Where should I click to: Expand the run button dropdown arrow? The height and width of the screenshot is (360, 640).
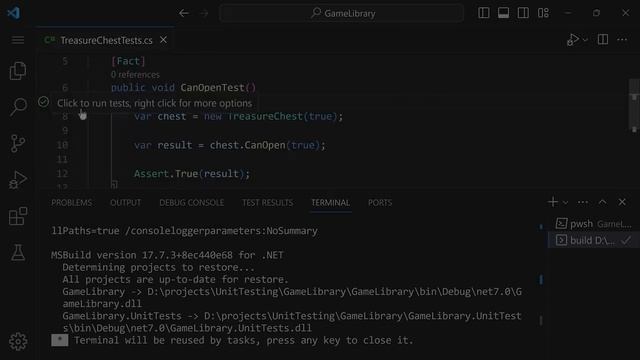click(x=585, y=40)
